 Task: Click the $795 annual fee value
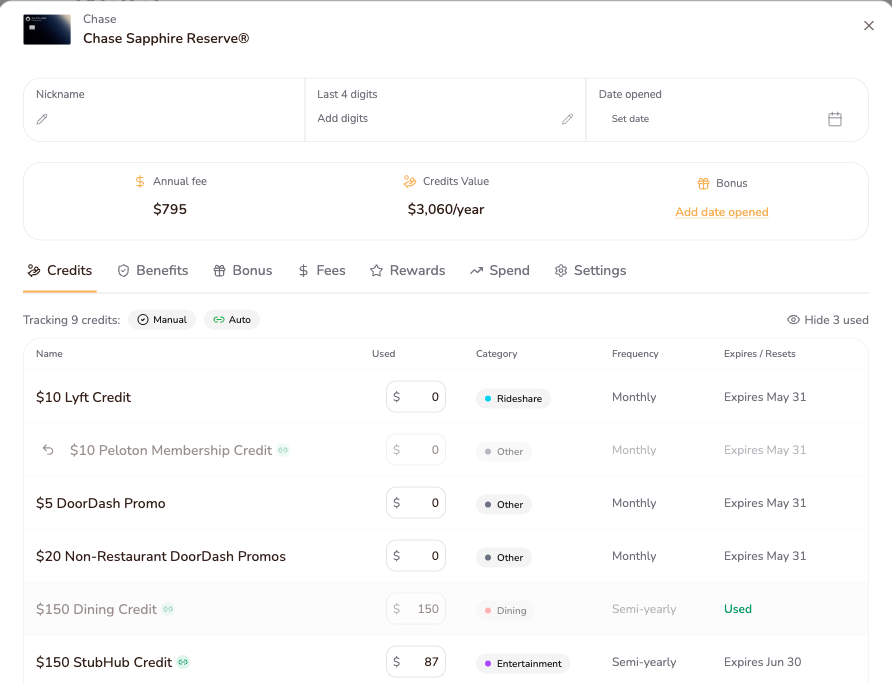(170, 209)
